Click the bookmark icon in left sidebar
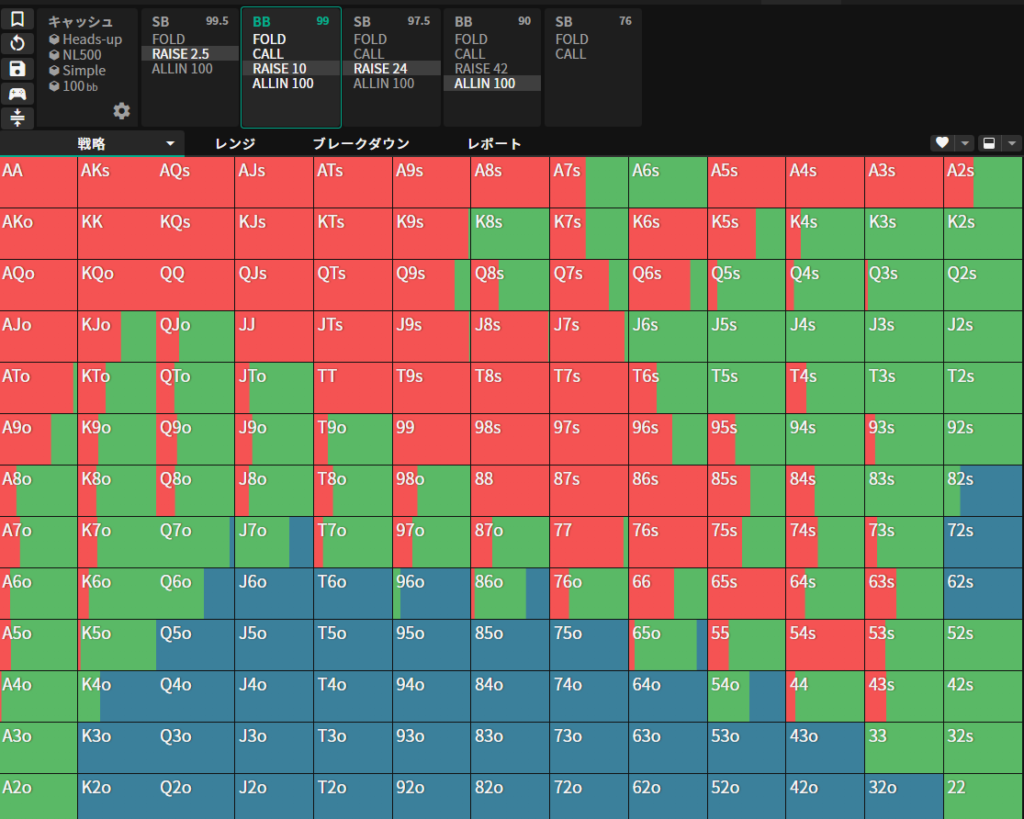1024x819 pixels. click(x=17, y=19)
